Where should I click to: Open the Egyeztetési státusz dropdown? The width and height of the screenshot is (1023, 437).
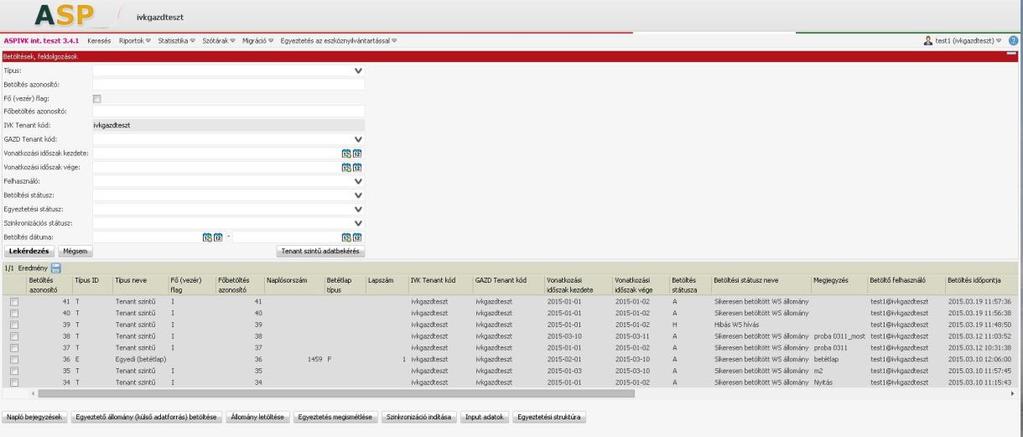[358, 209]
